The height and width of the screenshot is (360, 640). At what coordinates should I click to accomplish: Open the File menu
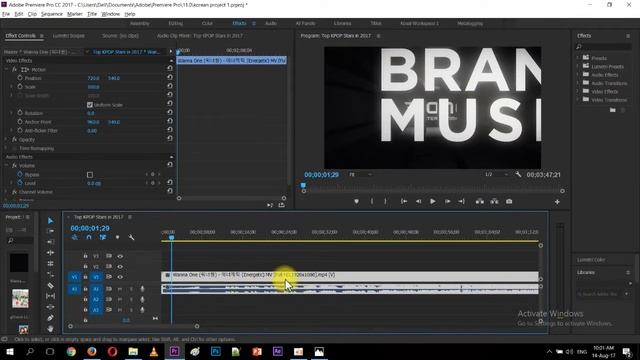(6, 14)
